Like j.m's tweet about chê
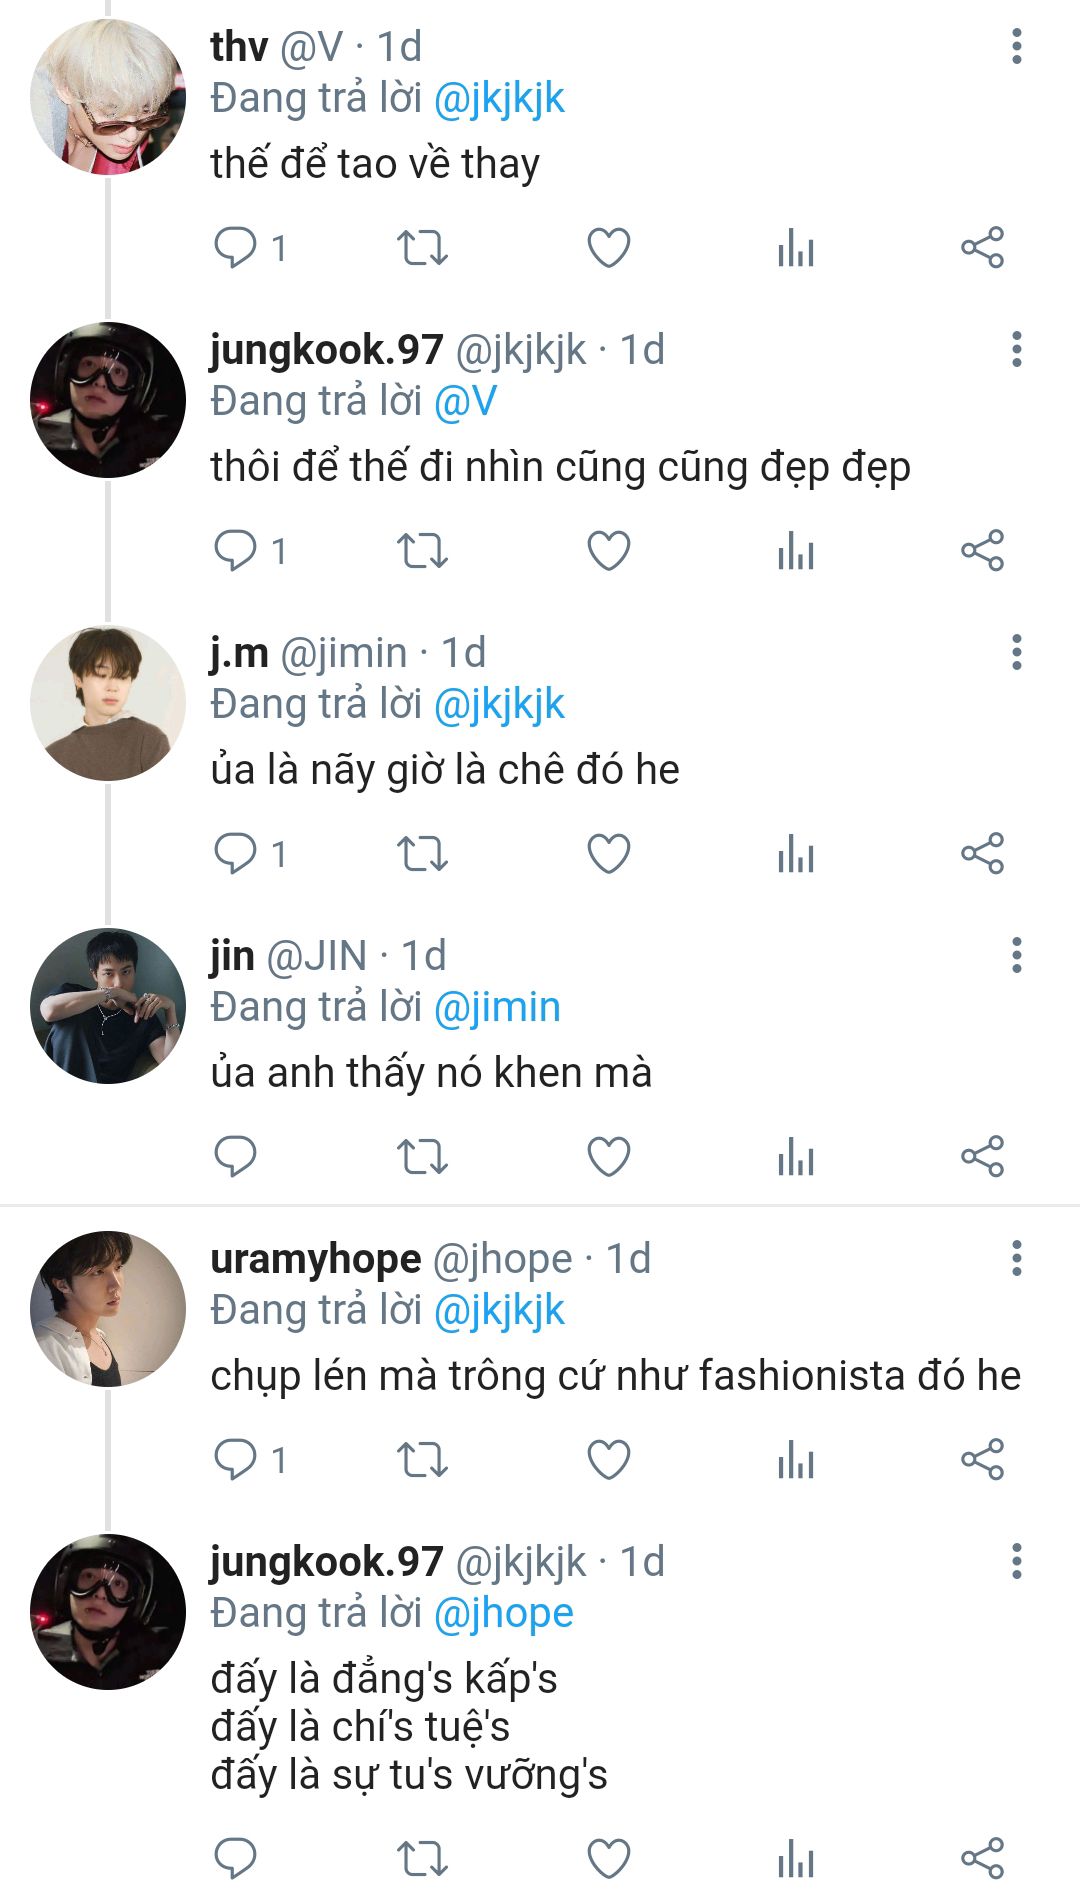This screenshot has width=1080, height=1893. 608,854
